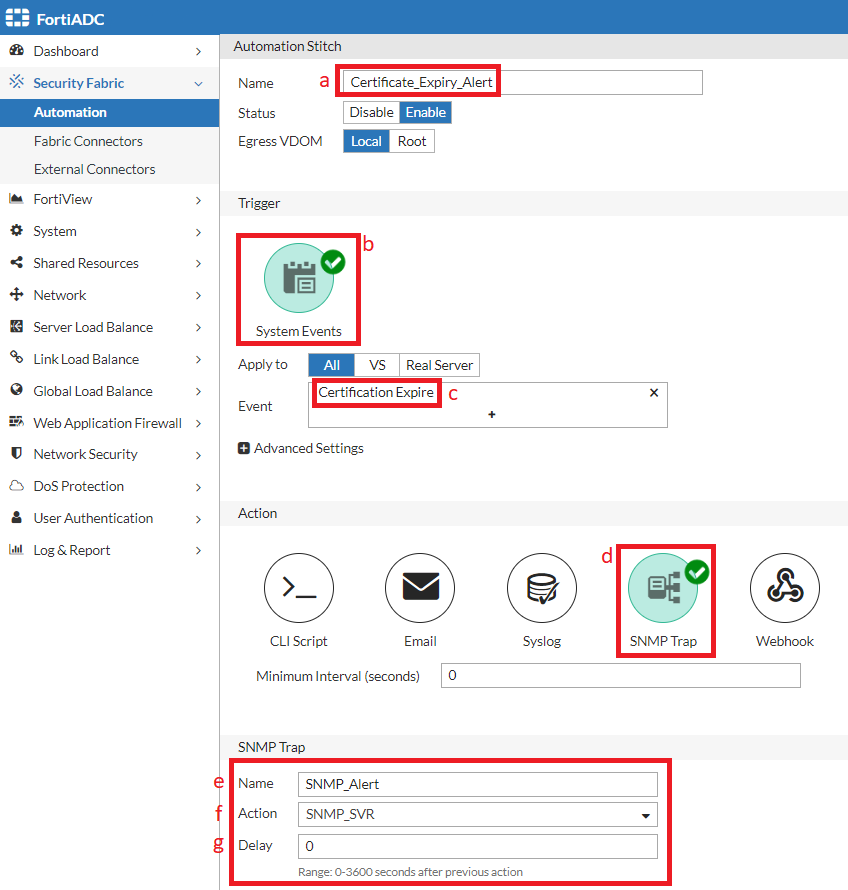Click the Shared Resources share icon
The width and height of the screenshot is (848, 890).
point(16,262)
